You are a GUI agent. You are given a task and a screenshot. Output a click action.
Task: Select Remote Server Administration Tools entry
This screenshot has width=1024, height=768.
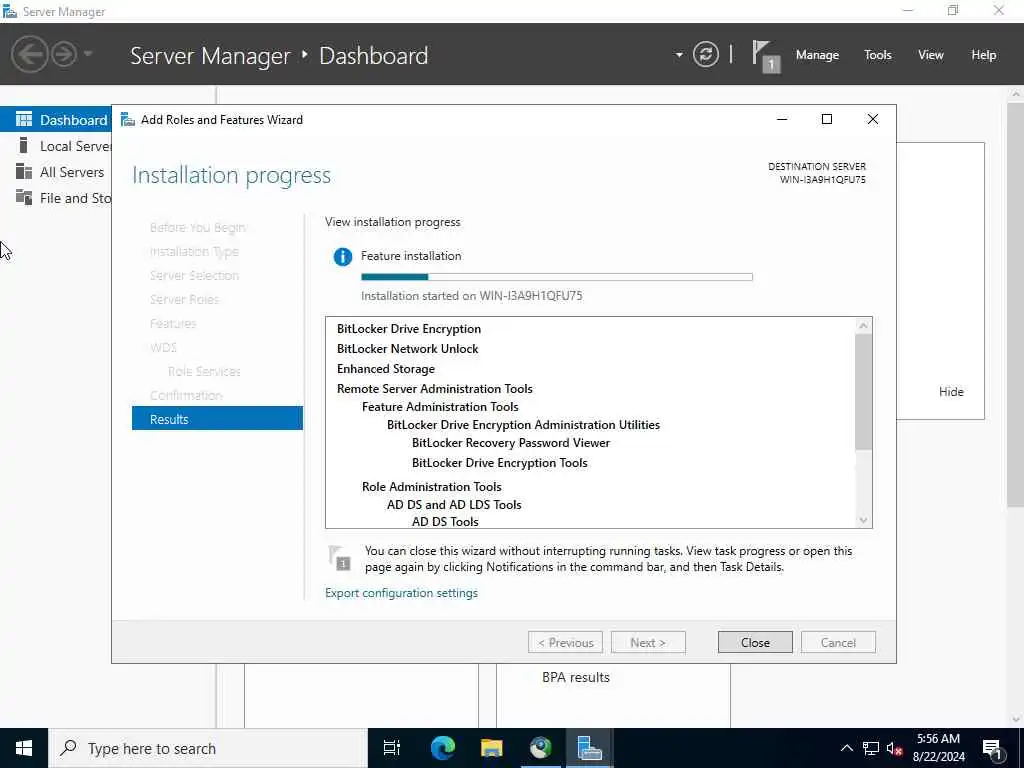[x=435, y=389]
